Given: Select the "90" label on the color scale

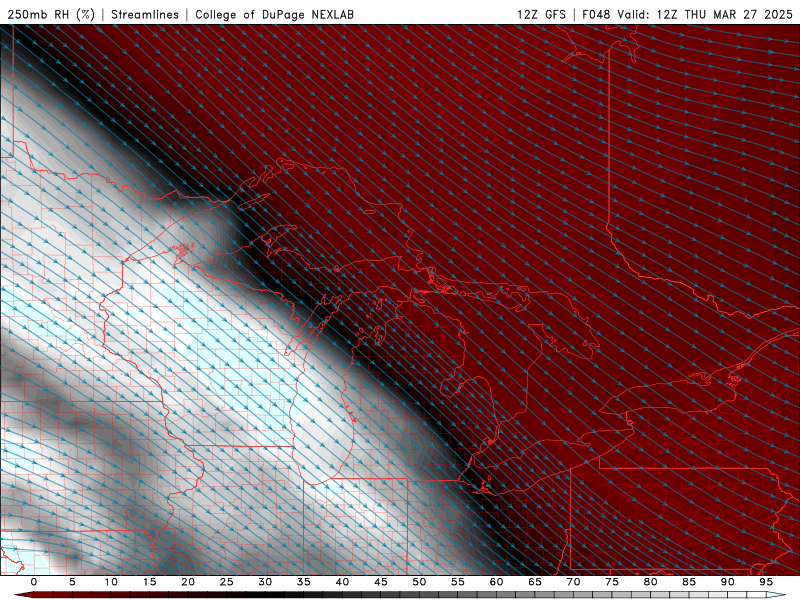Looking at the screenshot, I should pos(727,582).
